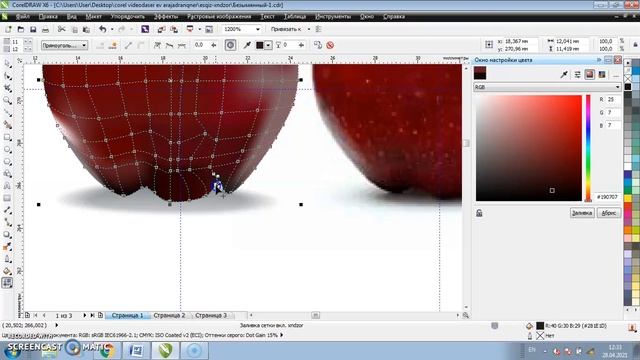Viewport: 640px width, 360px height.
Task: Select the Table tool in toolbox
Action: coord(7,198)
